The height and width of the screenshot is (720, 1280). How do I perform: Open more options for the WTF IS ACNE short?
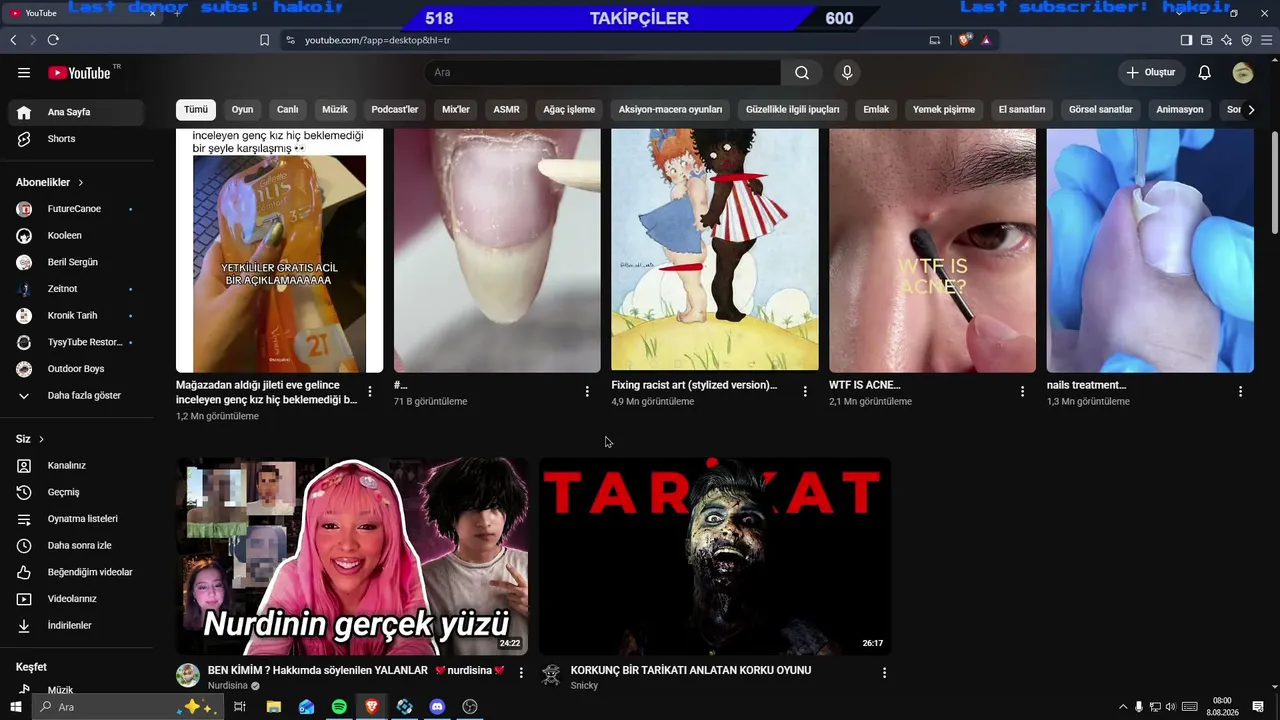tap(1022, 392)
